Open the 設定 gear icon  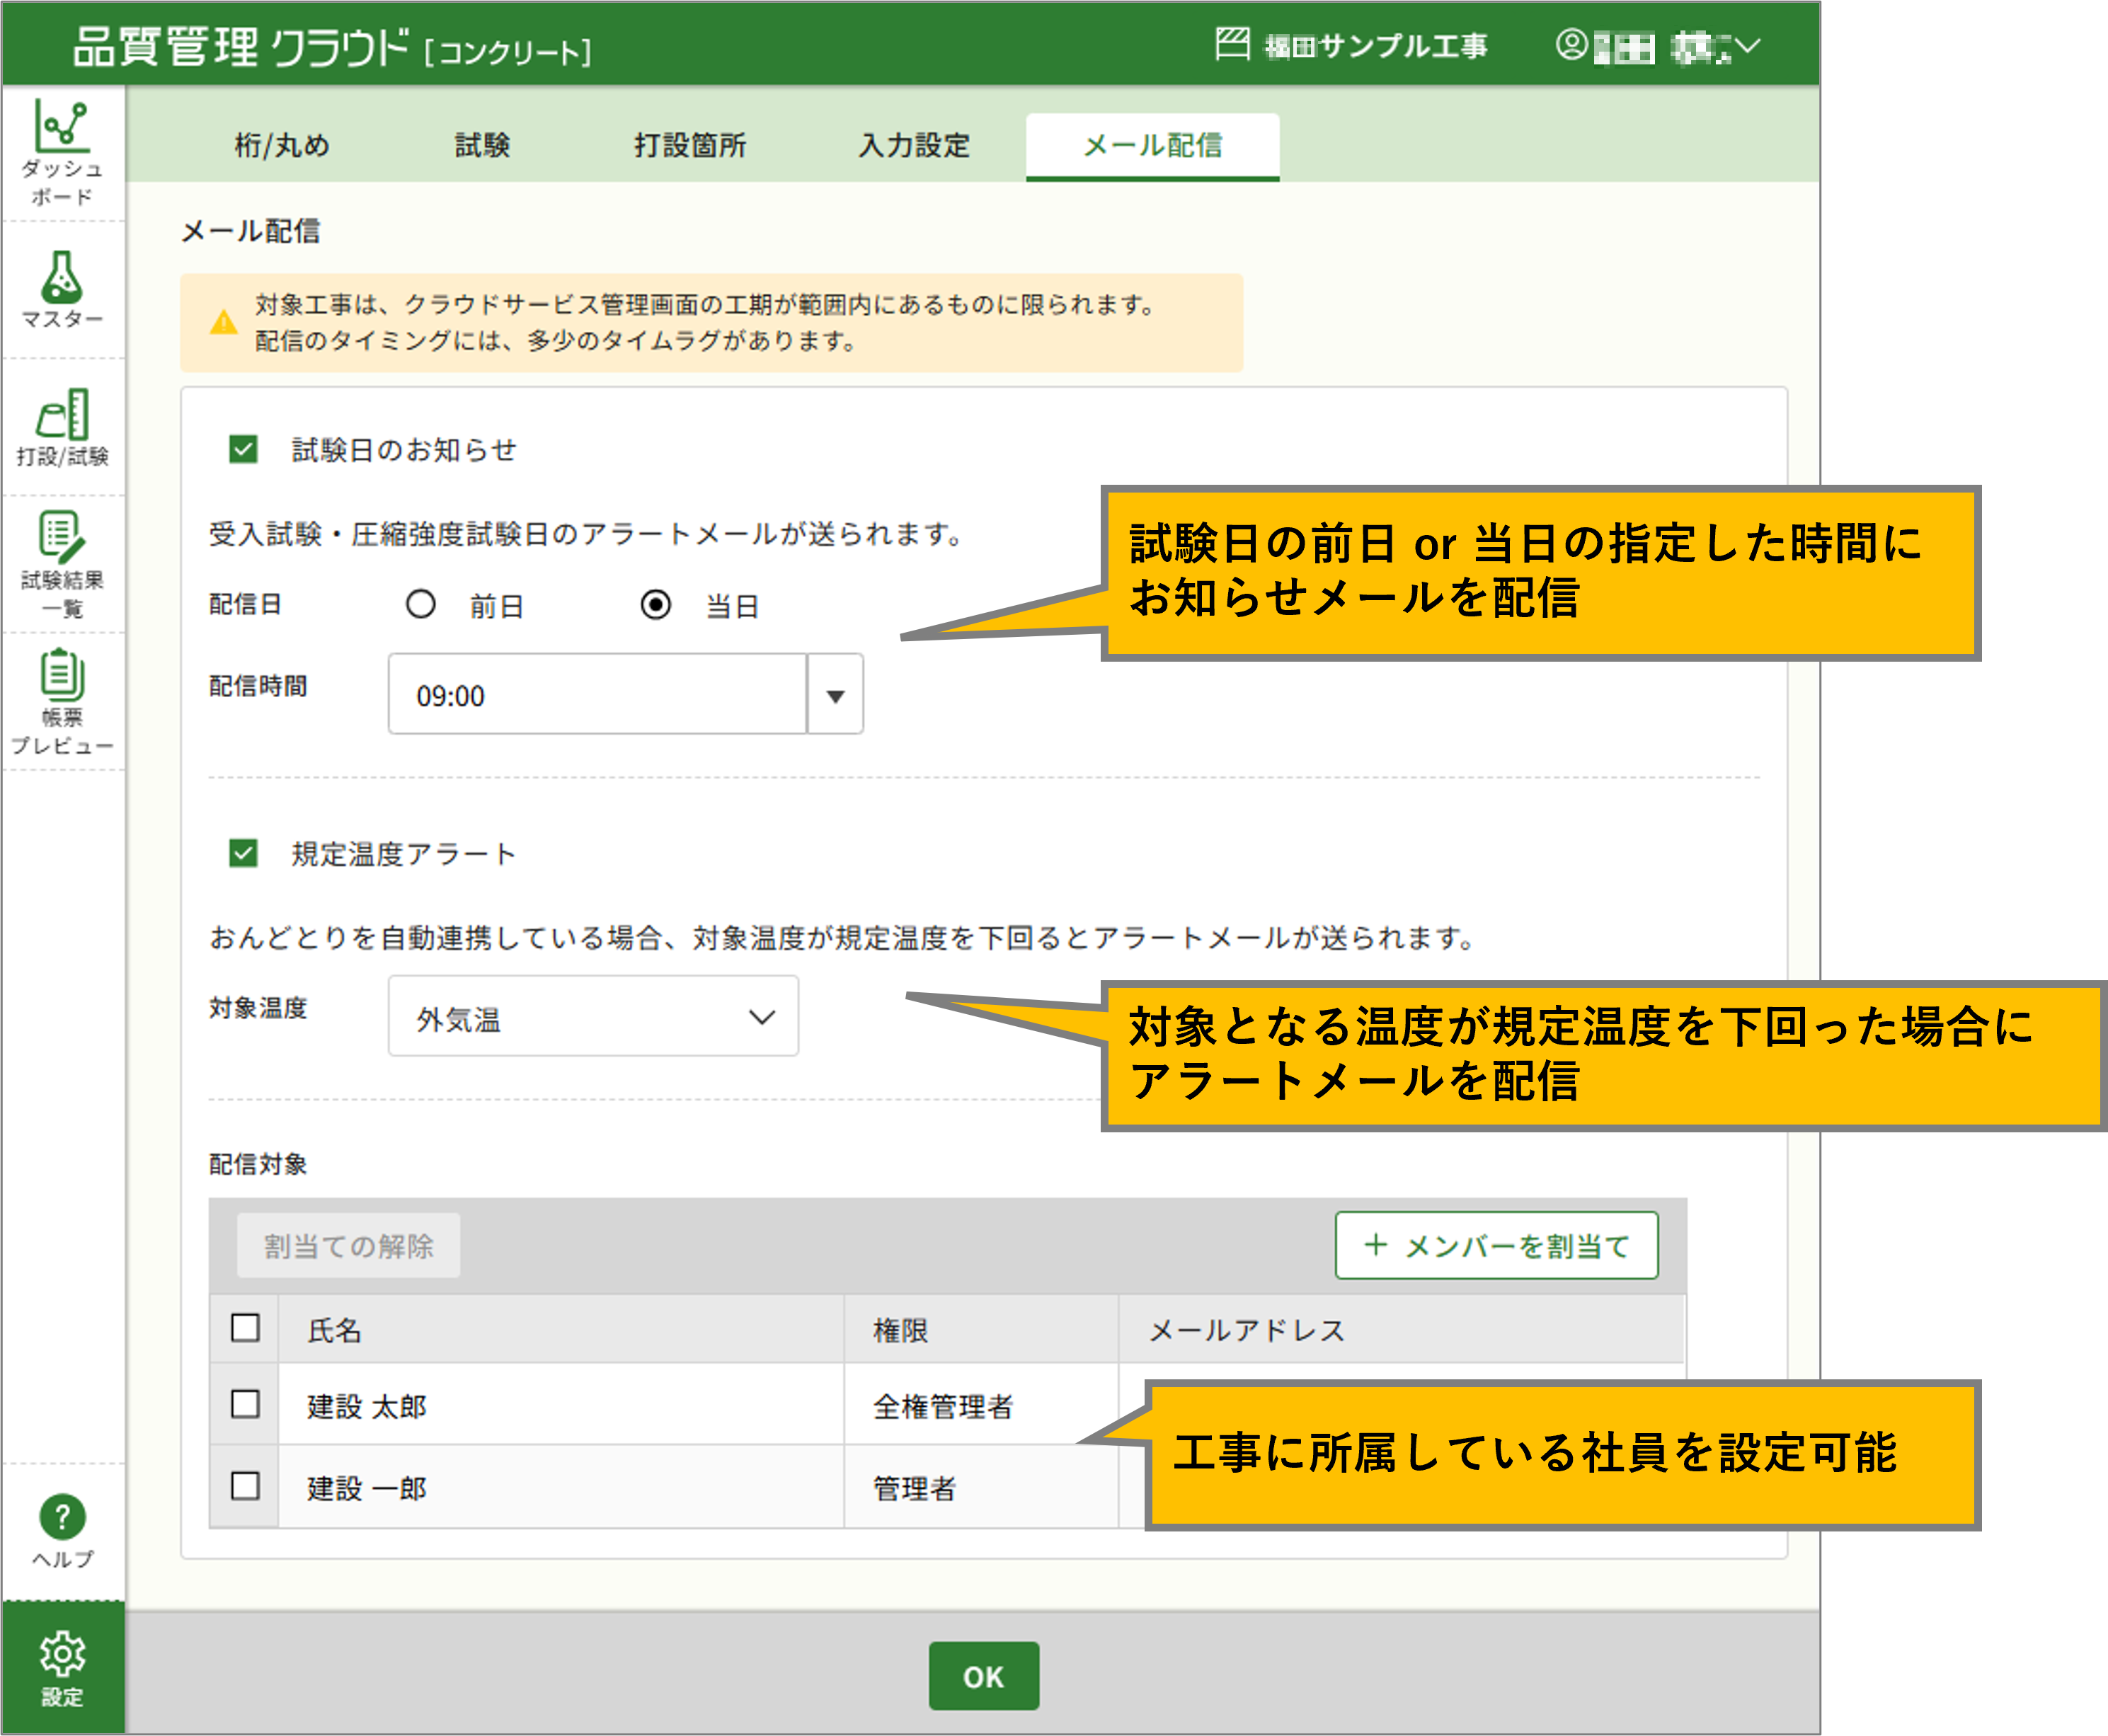point(62,1655)
